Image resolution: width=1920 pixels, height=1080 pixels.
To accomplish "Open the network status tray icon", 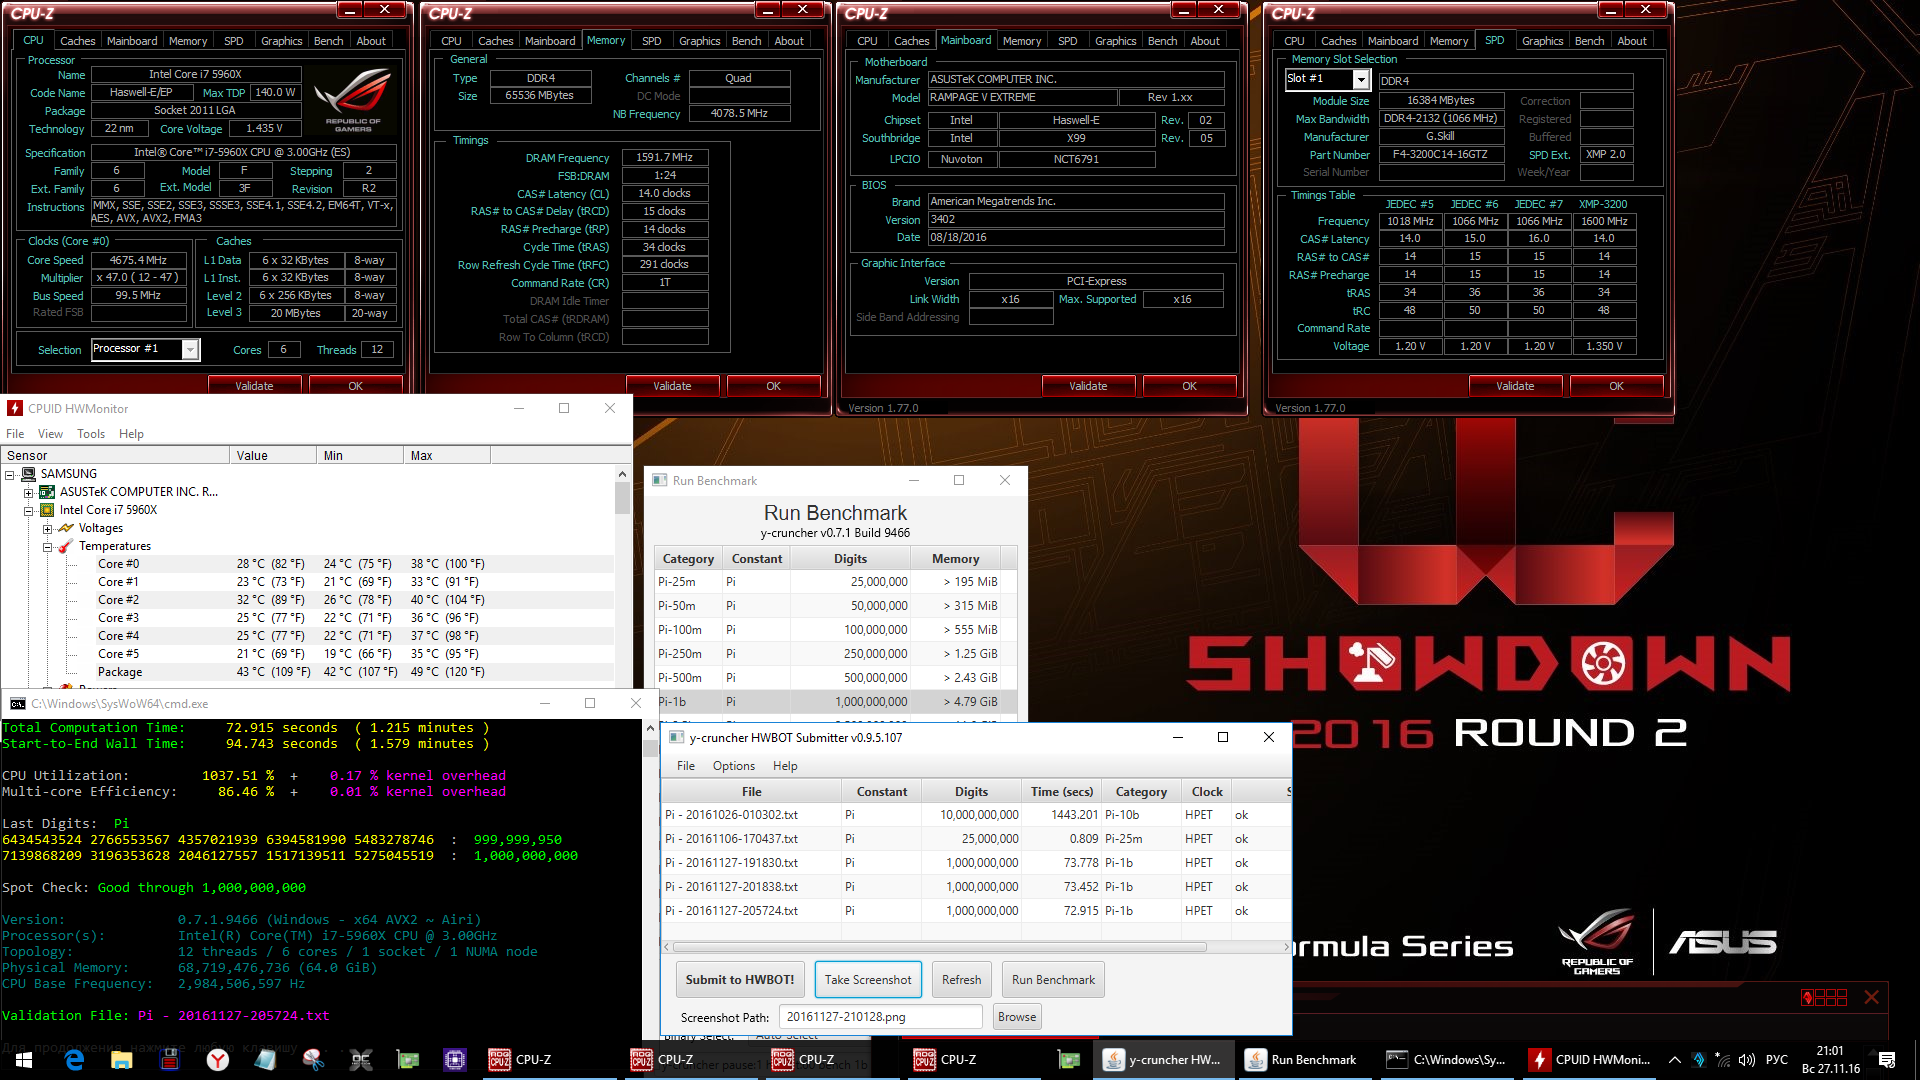I will [1722, 1060].
